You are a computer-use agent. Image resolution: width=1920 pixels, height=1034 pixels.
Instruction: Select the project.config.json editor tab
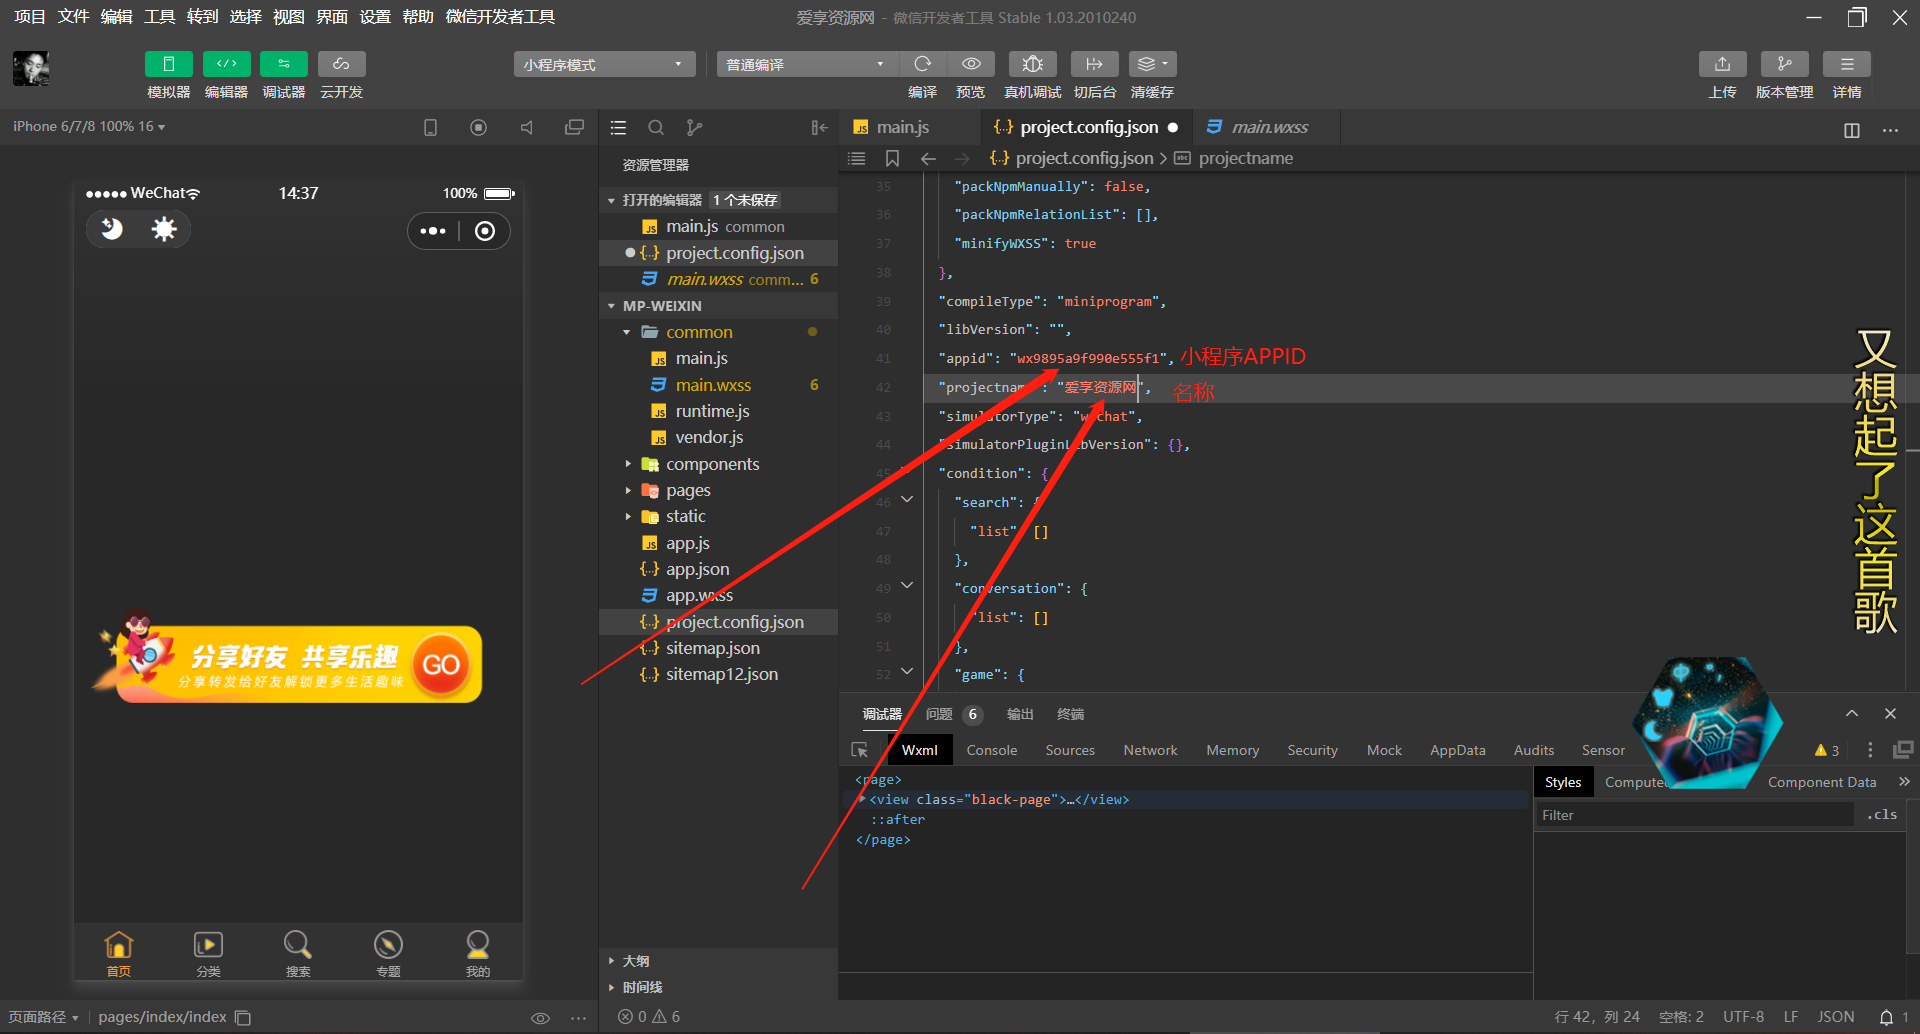(x=1088, y=127)
